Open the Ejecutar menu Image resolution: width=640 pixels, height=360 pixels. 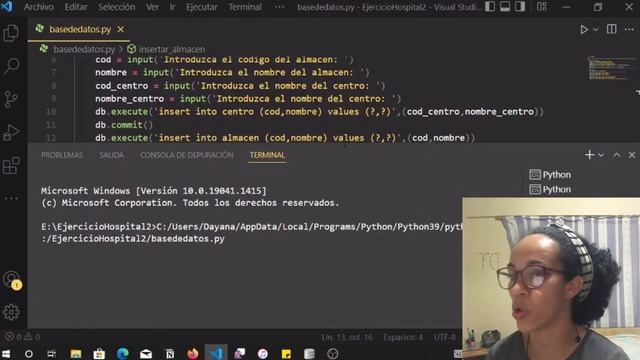202,7
